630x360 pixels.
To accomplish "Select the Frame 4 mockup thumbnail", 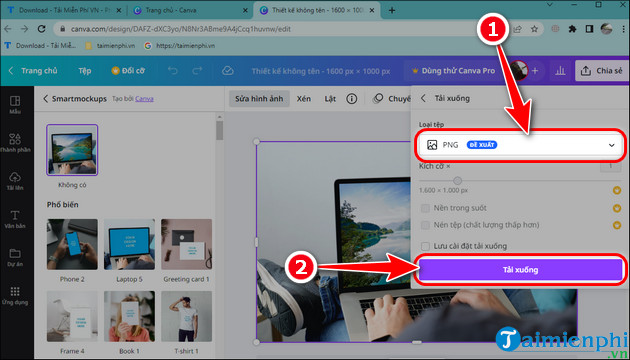I will point(72,317).
